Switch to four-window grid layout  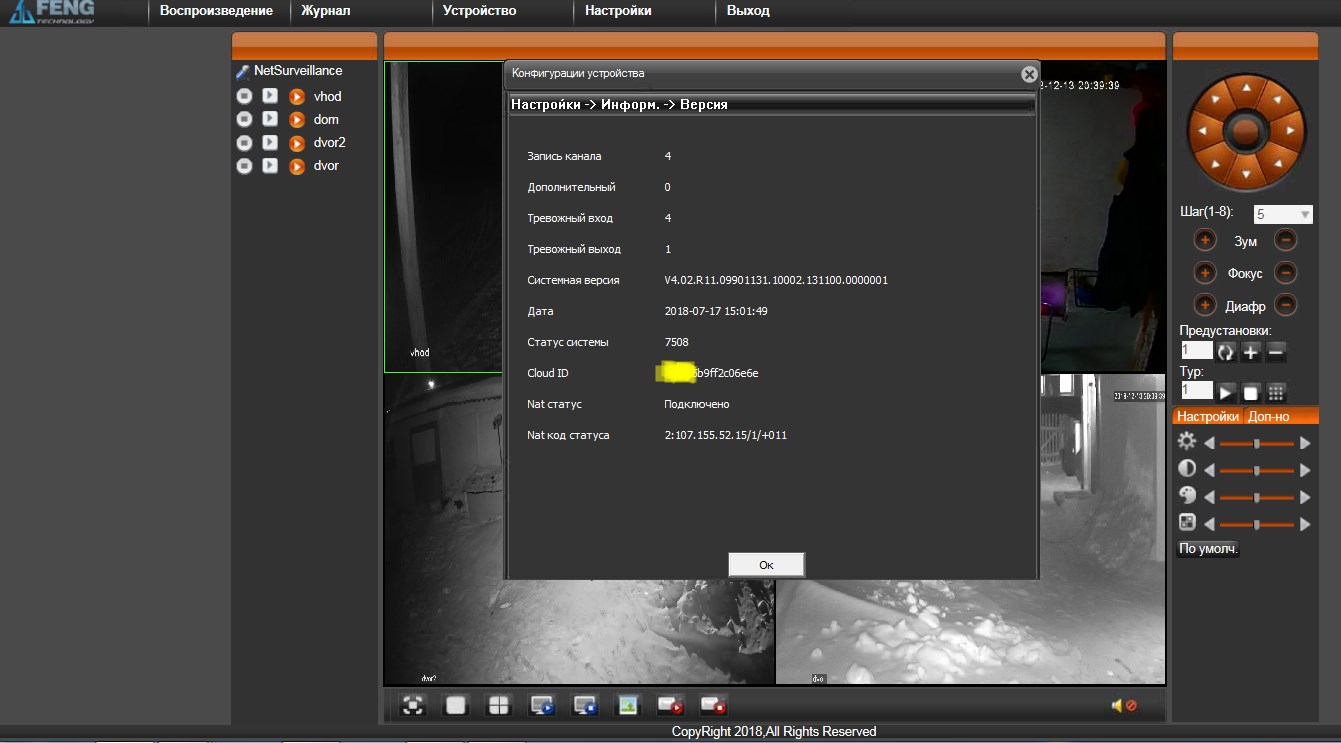498,705
